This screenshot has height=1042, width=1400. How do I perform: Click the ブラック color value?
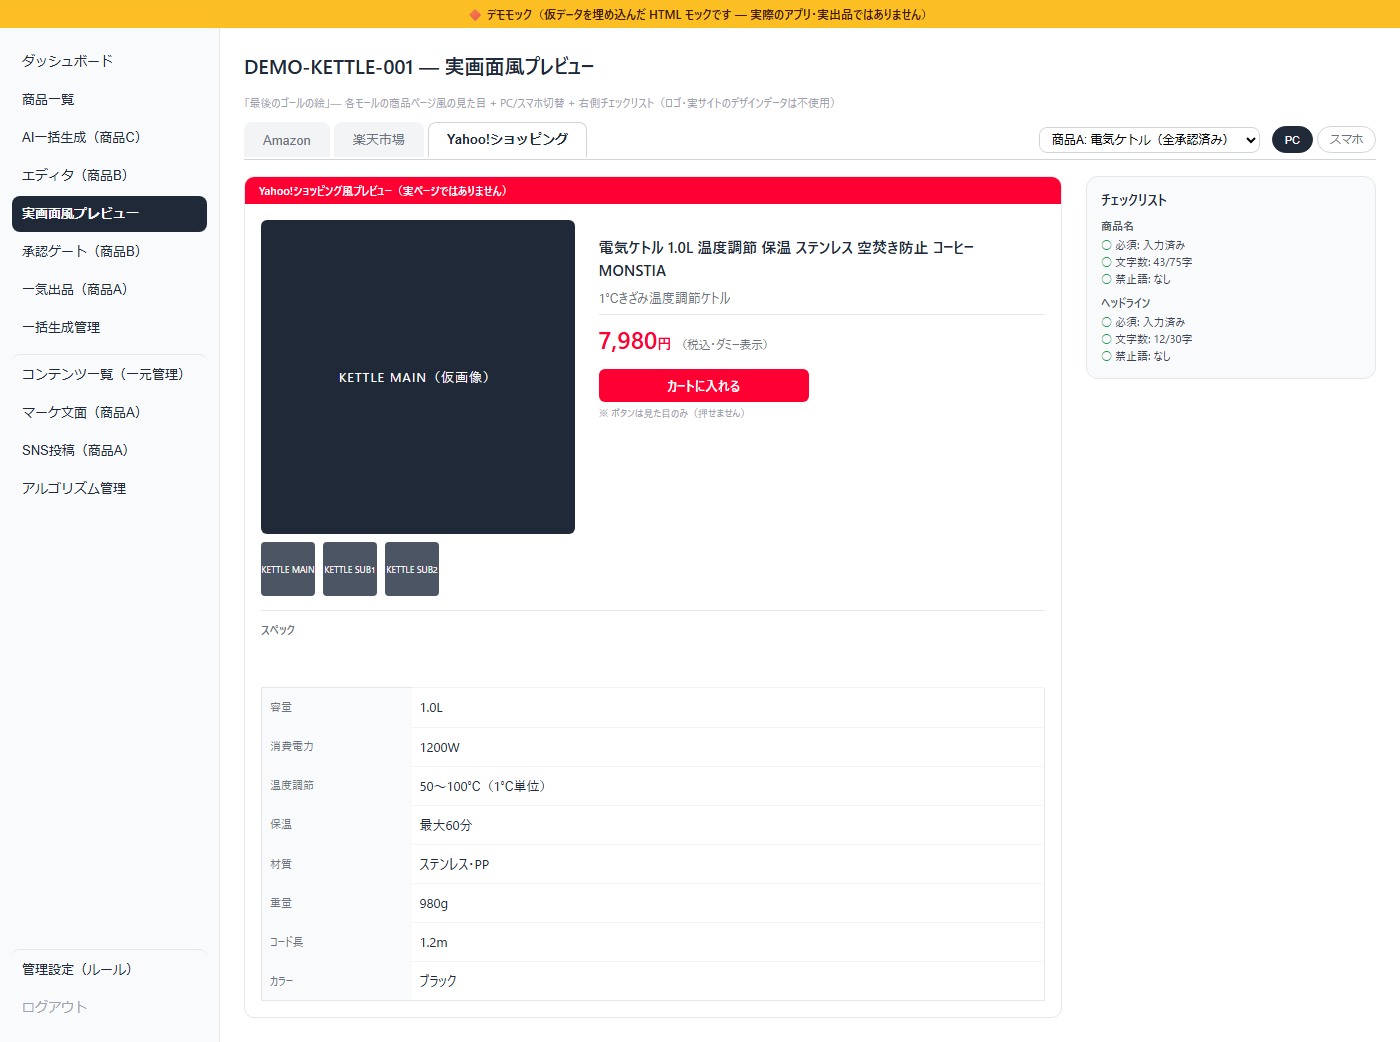tap(438, 981)
